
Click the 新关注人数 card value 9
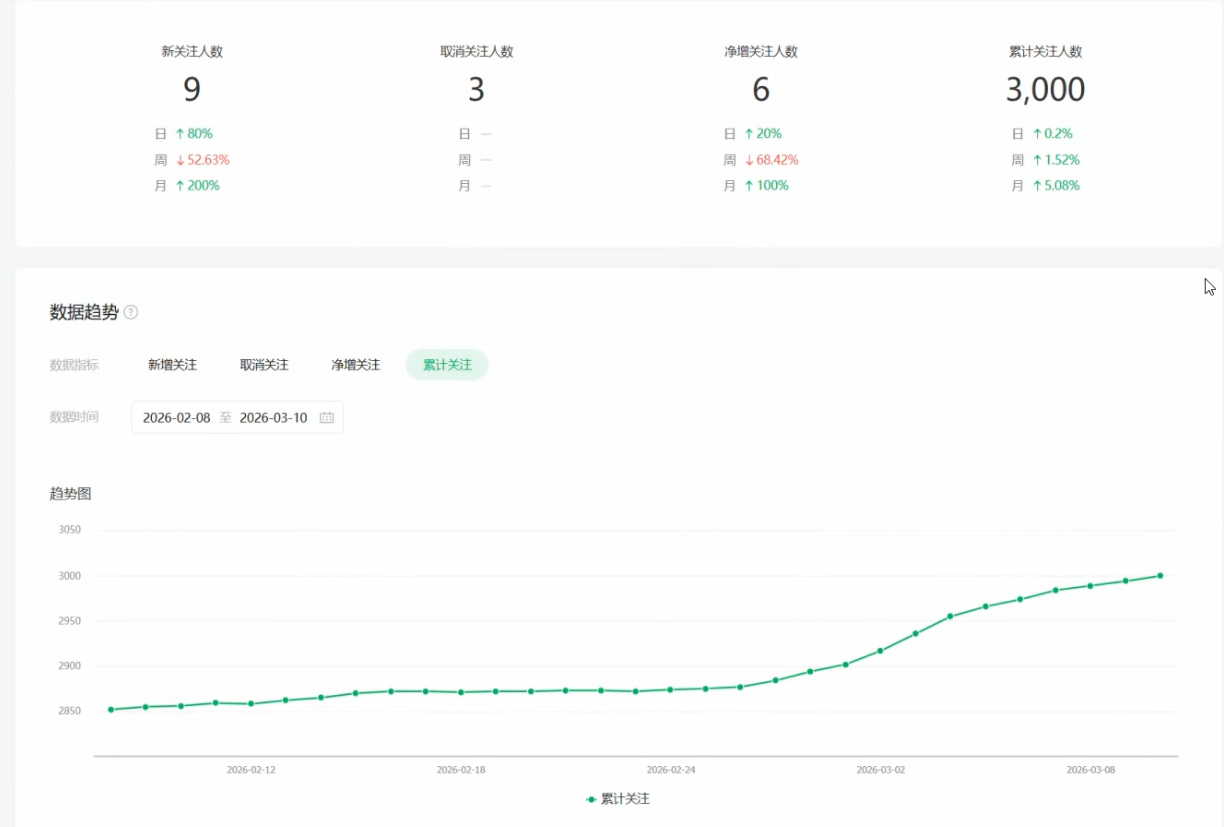pyautogui.click(x=191, y=90)
